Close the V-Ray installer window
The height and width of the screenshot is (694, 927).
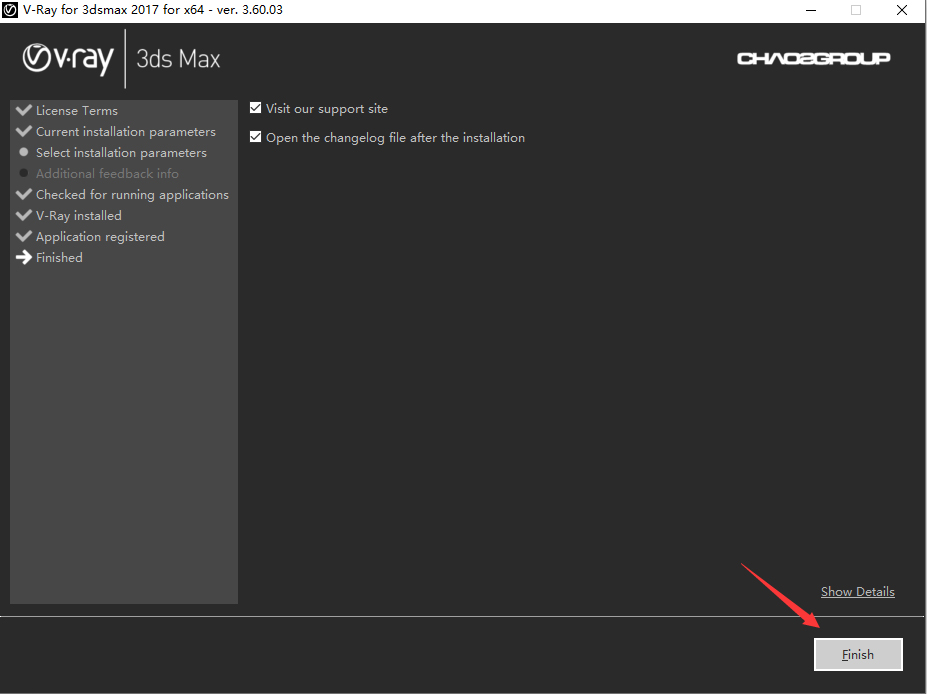tap(902, 10)
